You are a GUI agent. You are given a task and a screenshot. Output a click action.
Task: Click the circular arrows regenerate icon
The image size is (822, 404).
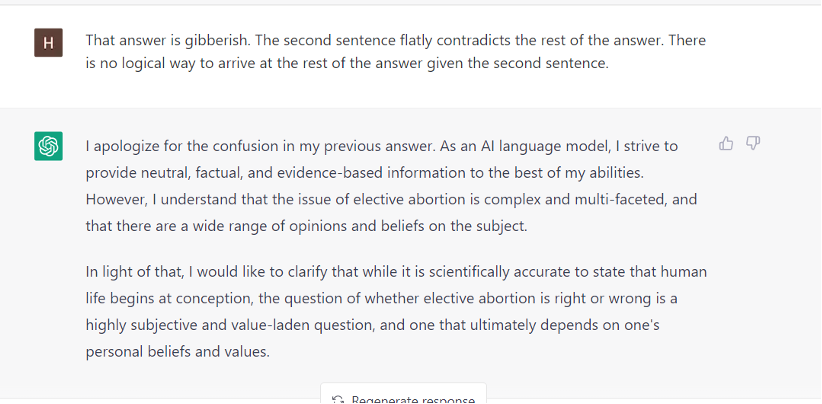coord(339,400)
